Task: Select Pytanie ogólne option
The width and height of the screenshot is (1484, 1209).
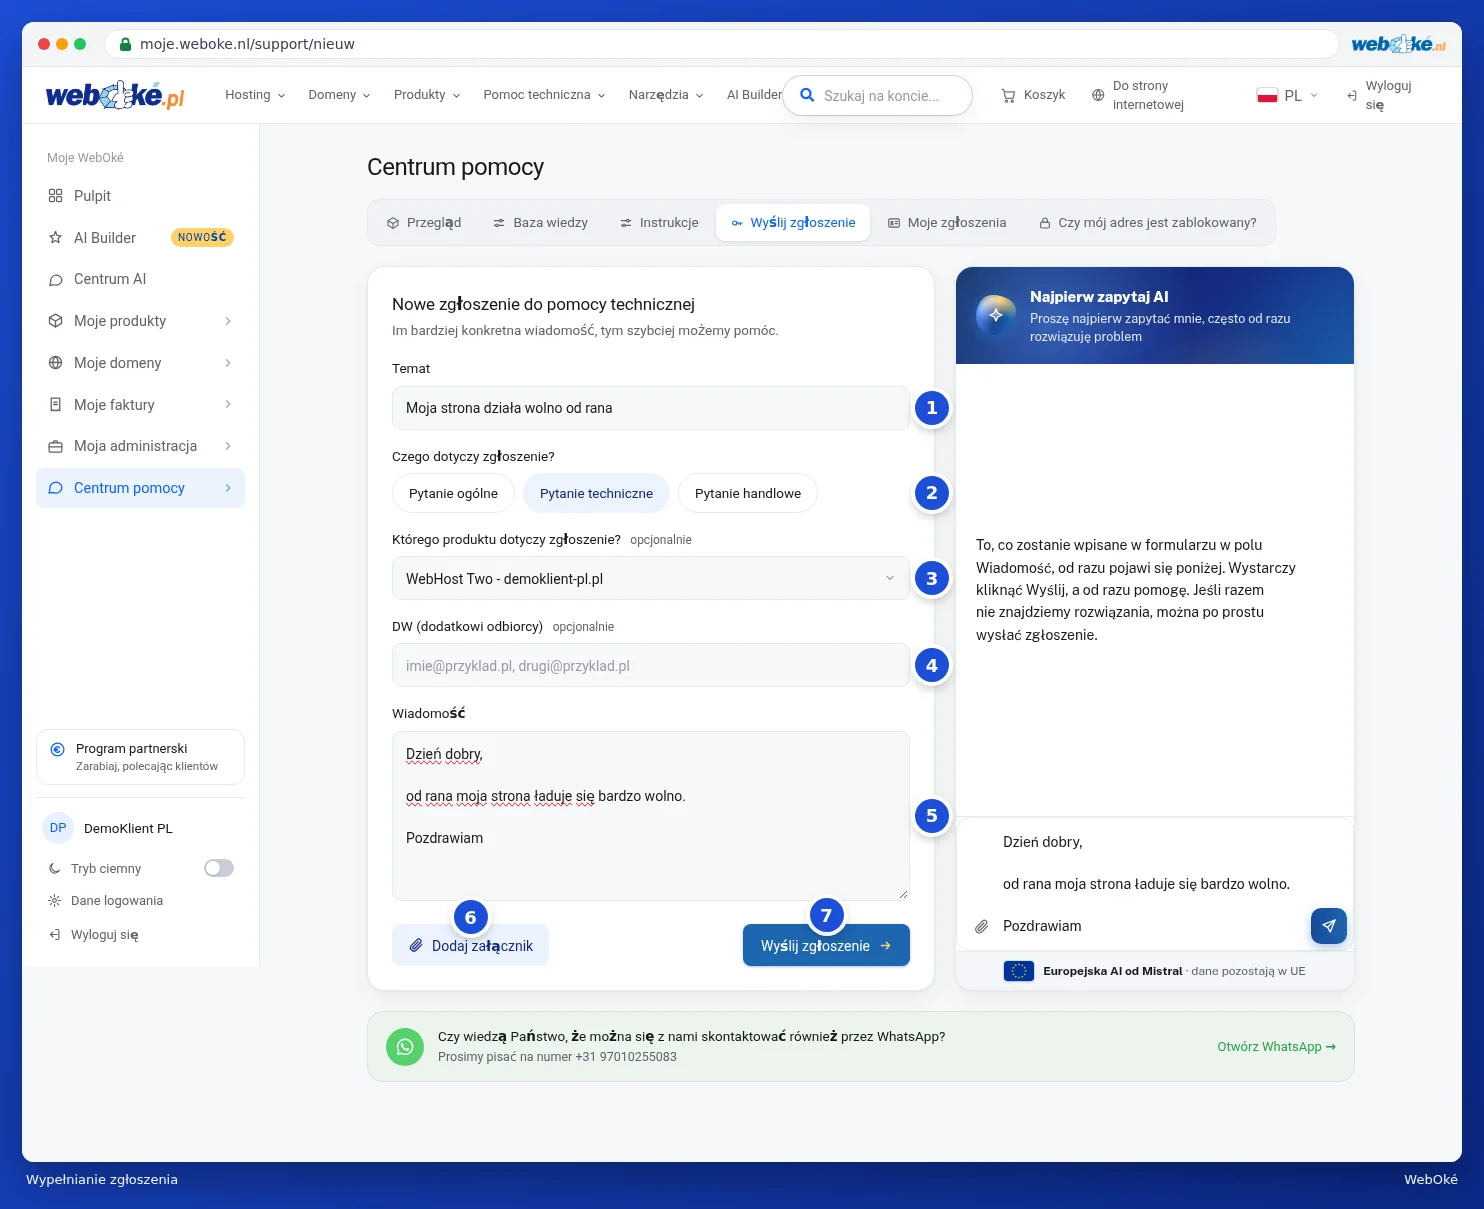Action: click(453, 493)
